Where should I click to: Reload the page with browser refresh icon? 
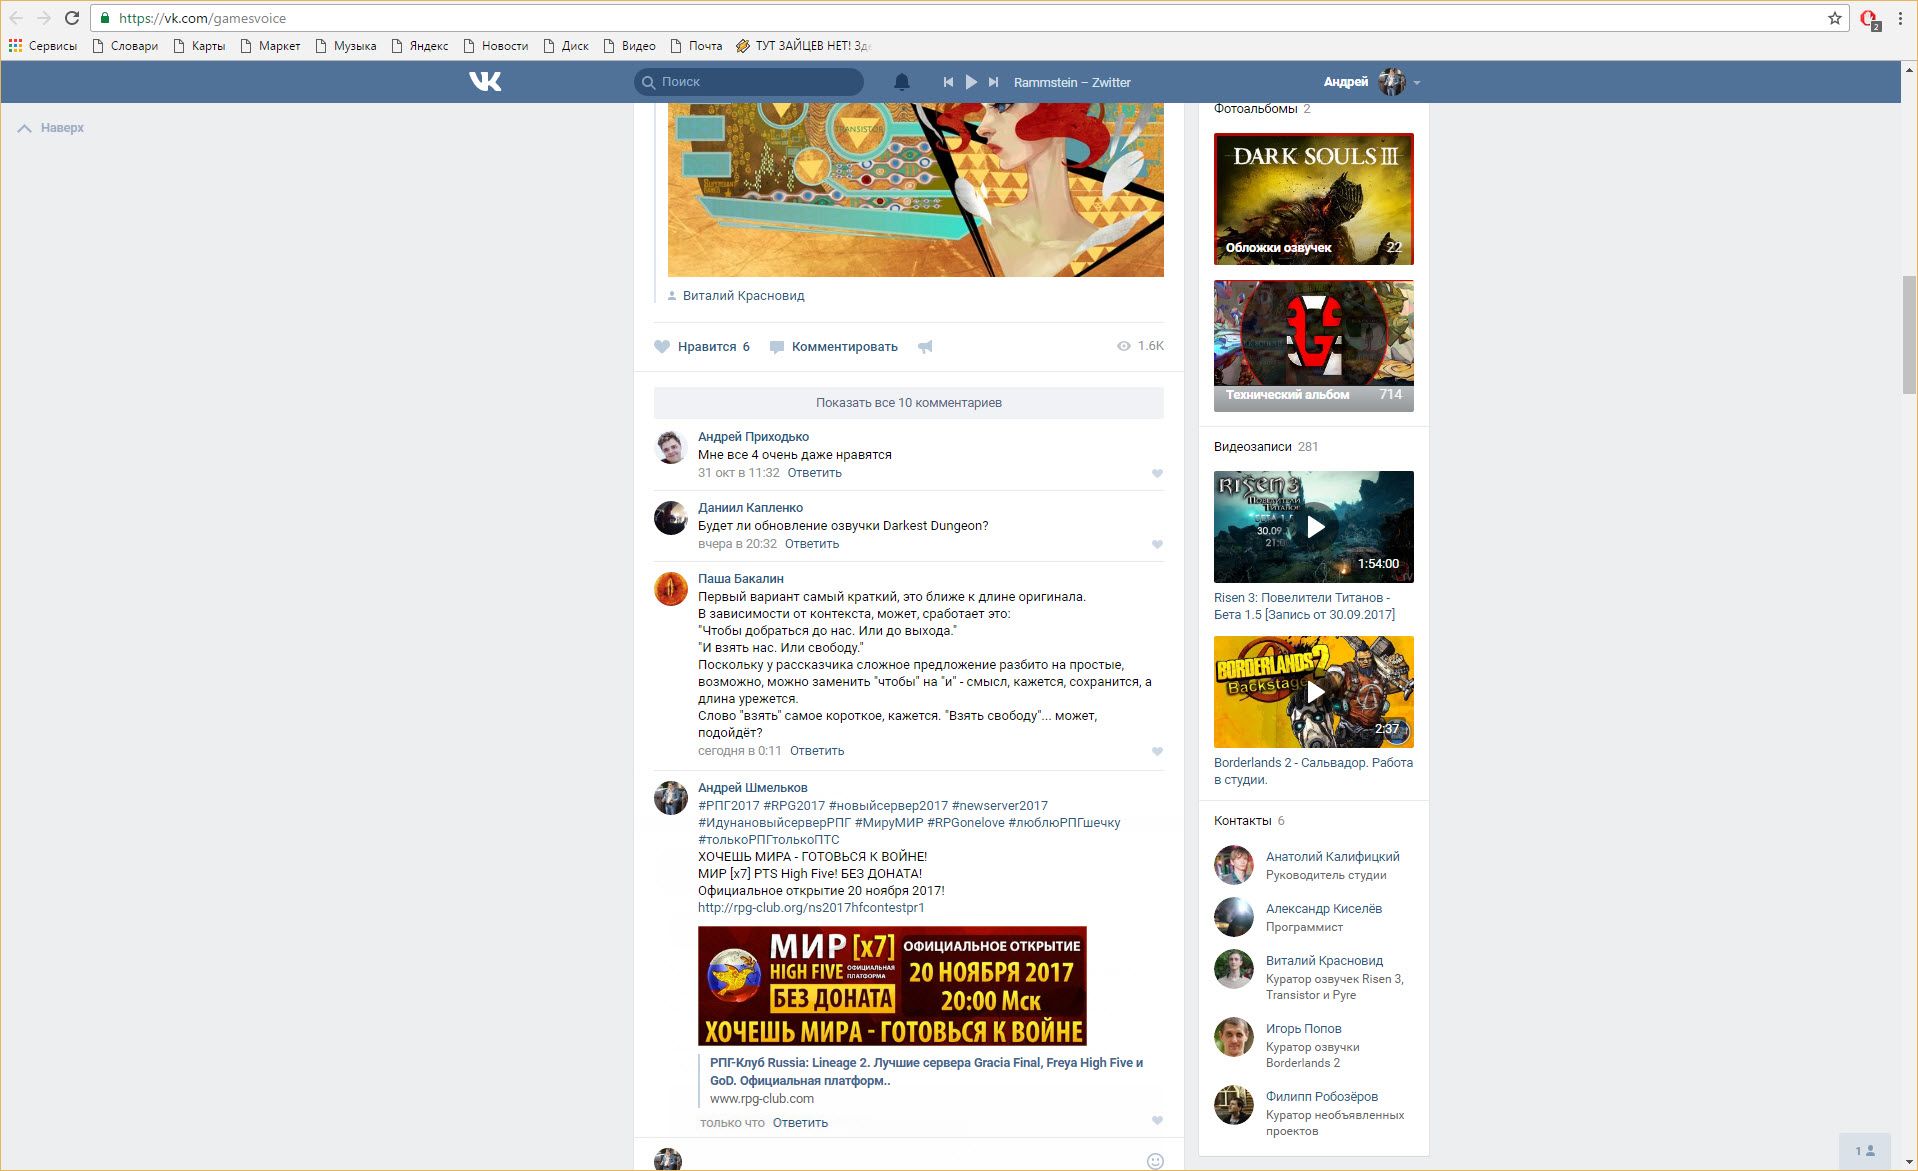point(72,18)
